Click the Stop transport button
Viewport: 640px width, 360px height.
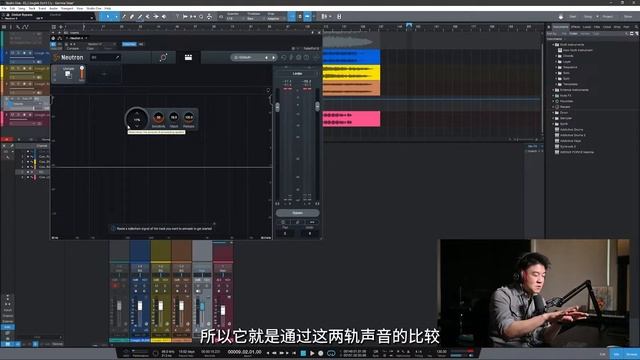303,353
